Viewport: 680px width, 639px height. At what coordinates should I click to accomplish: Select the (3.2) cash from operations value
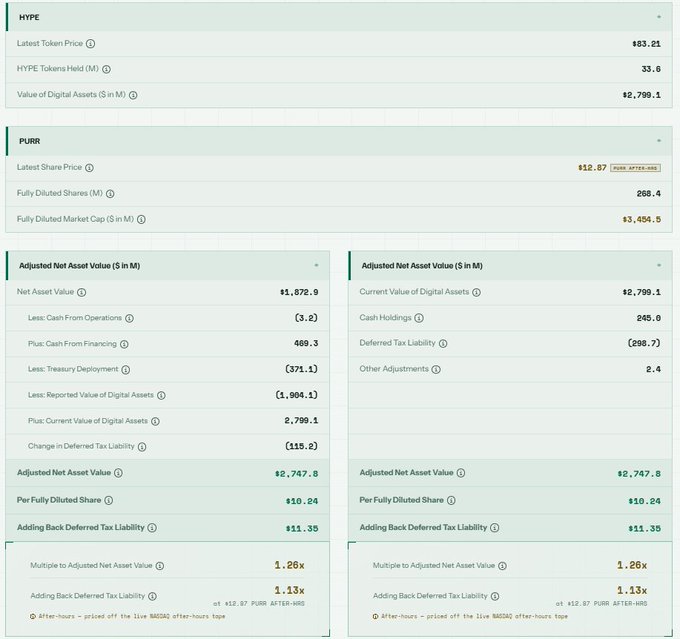(x=306, y=318)
